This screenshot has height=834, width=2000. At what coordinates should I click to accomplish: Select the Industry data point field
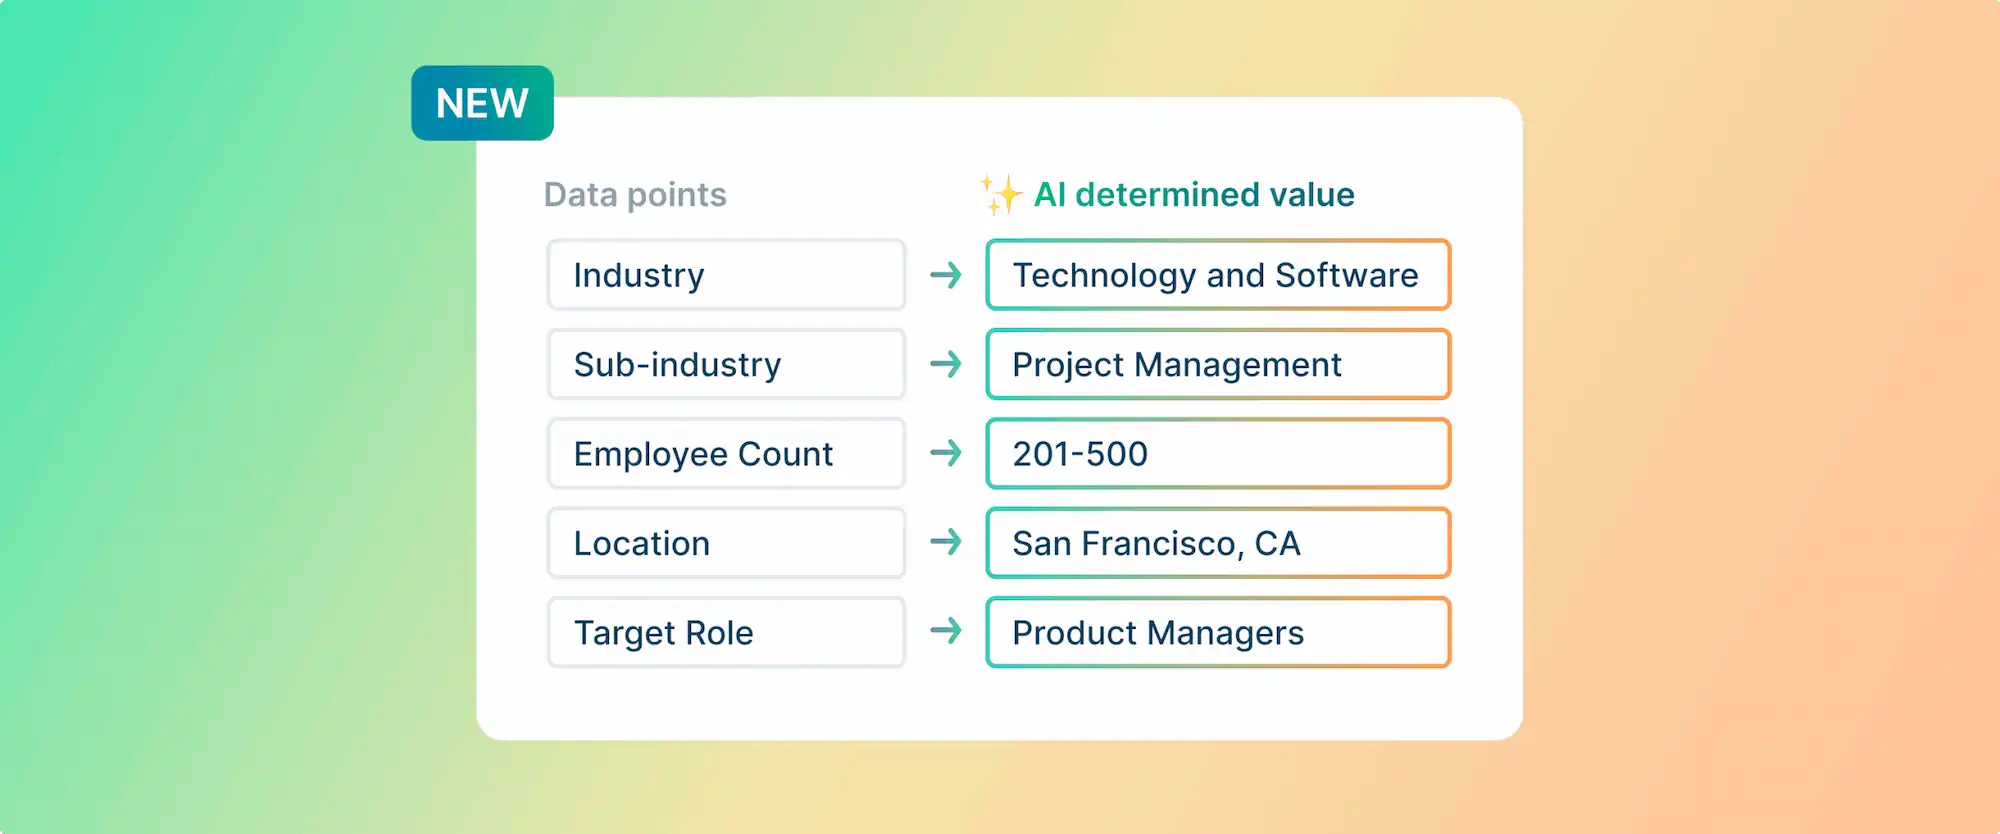pyautogui.click(x=726, y=275)
